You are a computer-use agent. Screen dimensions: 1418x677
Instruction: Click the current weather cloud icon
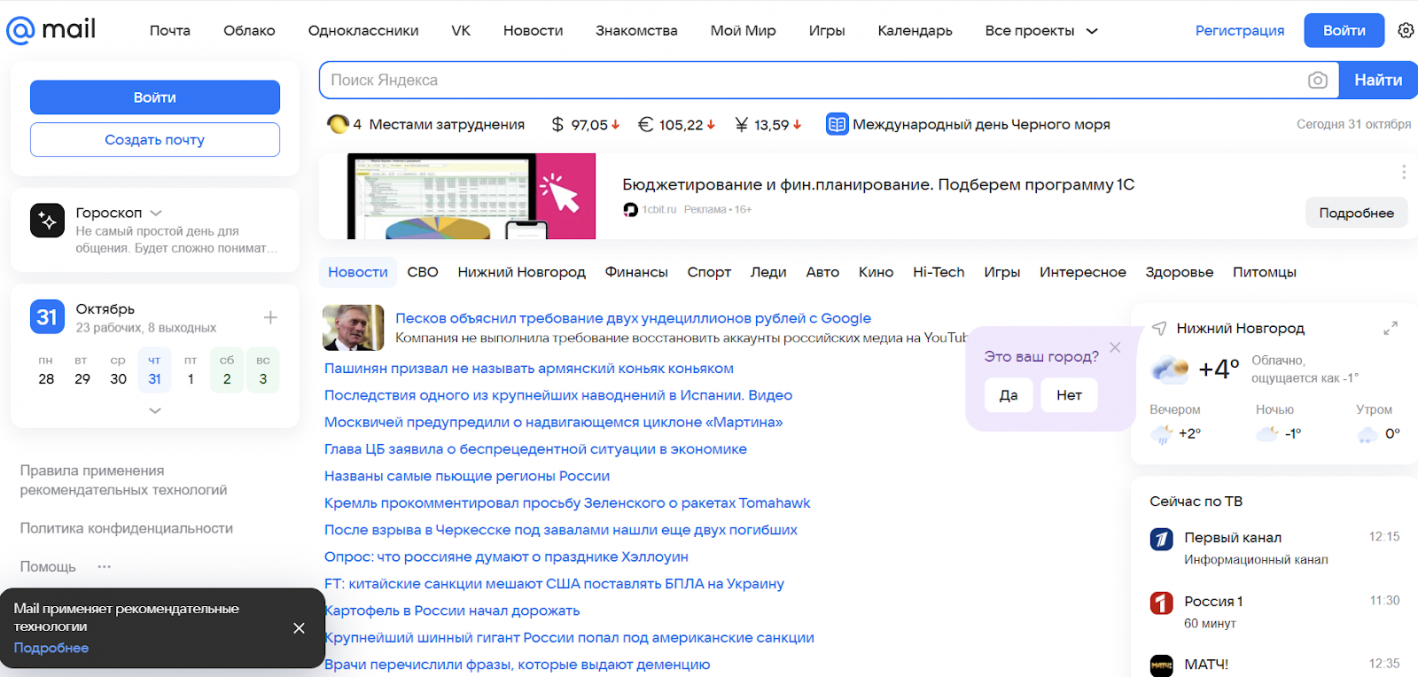1169,369
